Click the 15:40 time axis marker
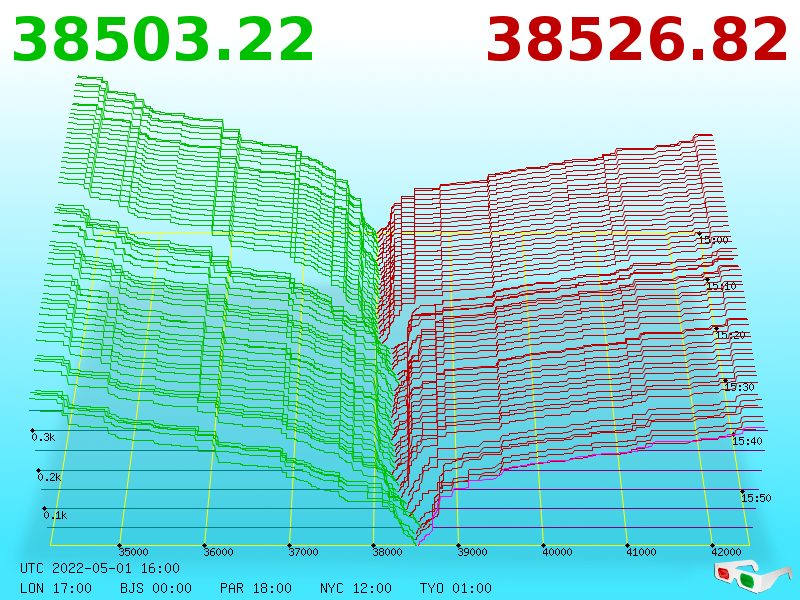 [x=747, y=441]
